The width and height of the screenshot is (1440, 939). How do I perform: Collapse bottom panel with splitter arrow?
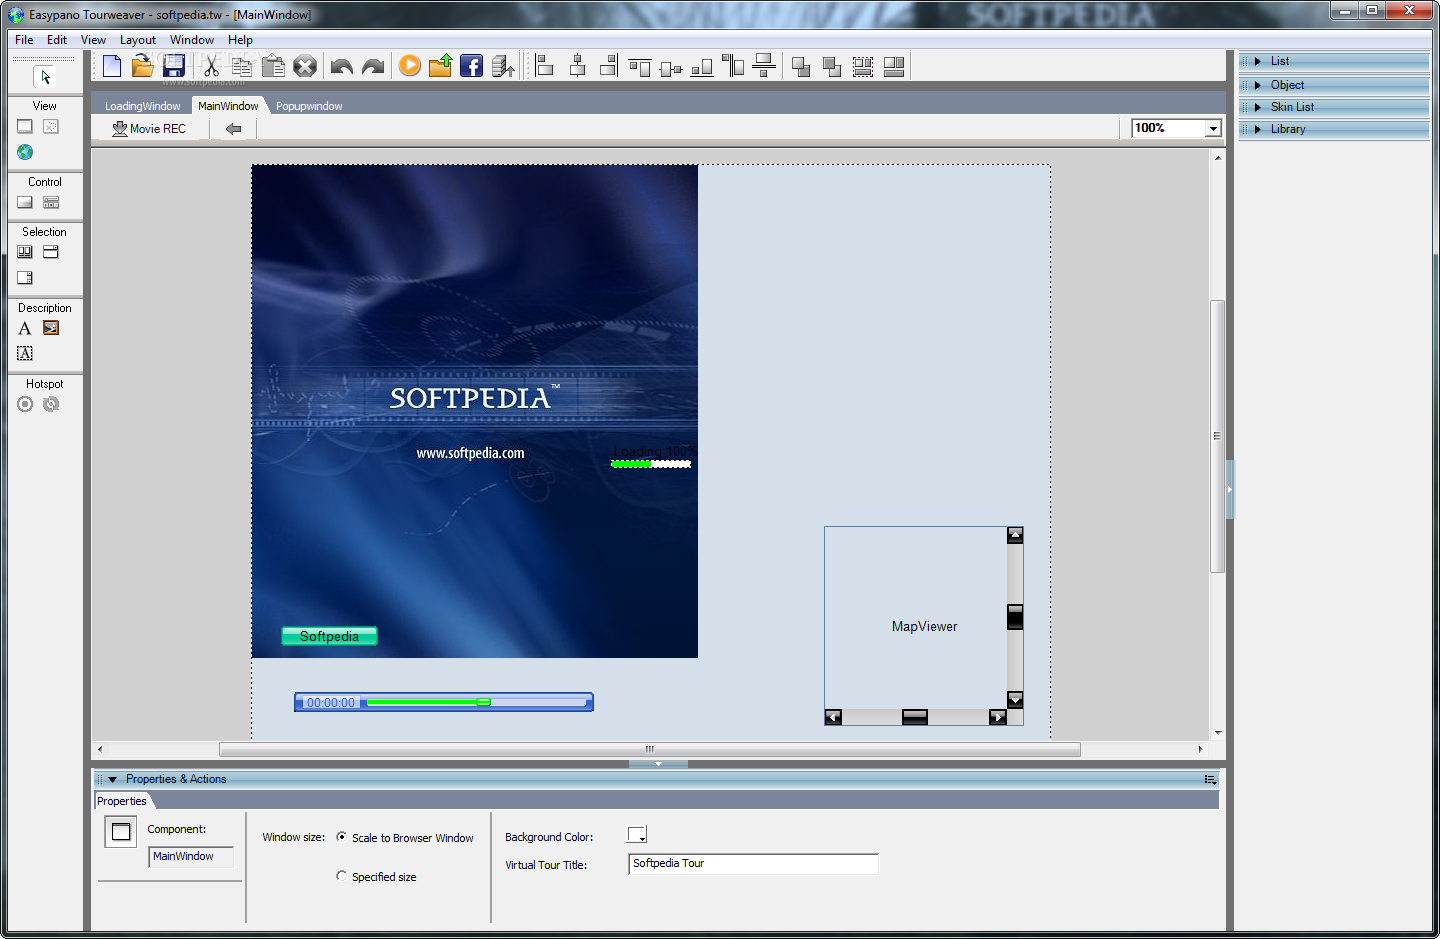pyautogui.click(x=658, y=764)
